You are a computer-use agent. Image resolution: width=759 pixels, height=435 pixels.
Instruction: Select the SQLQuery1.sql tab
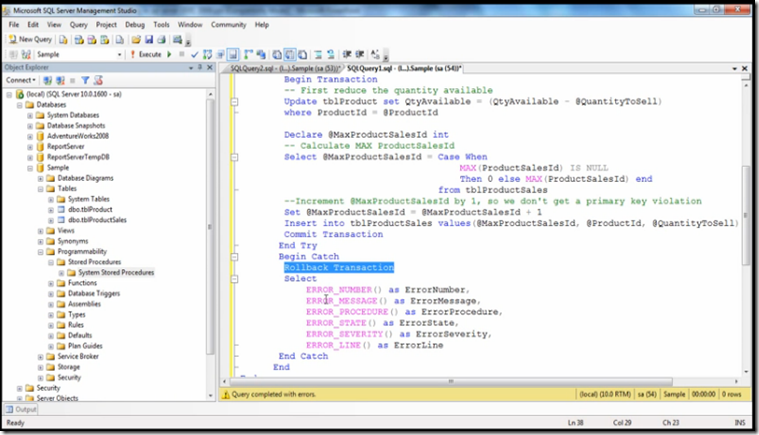pos(404,69)
